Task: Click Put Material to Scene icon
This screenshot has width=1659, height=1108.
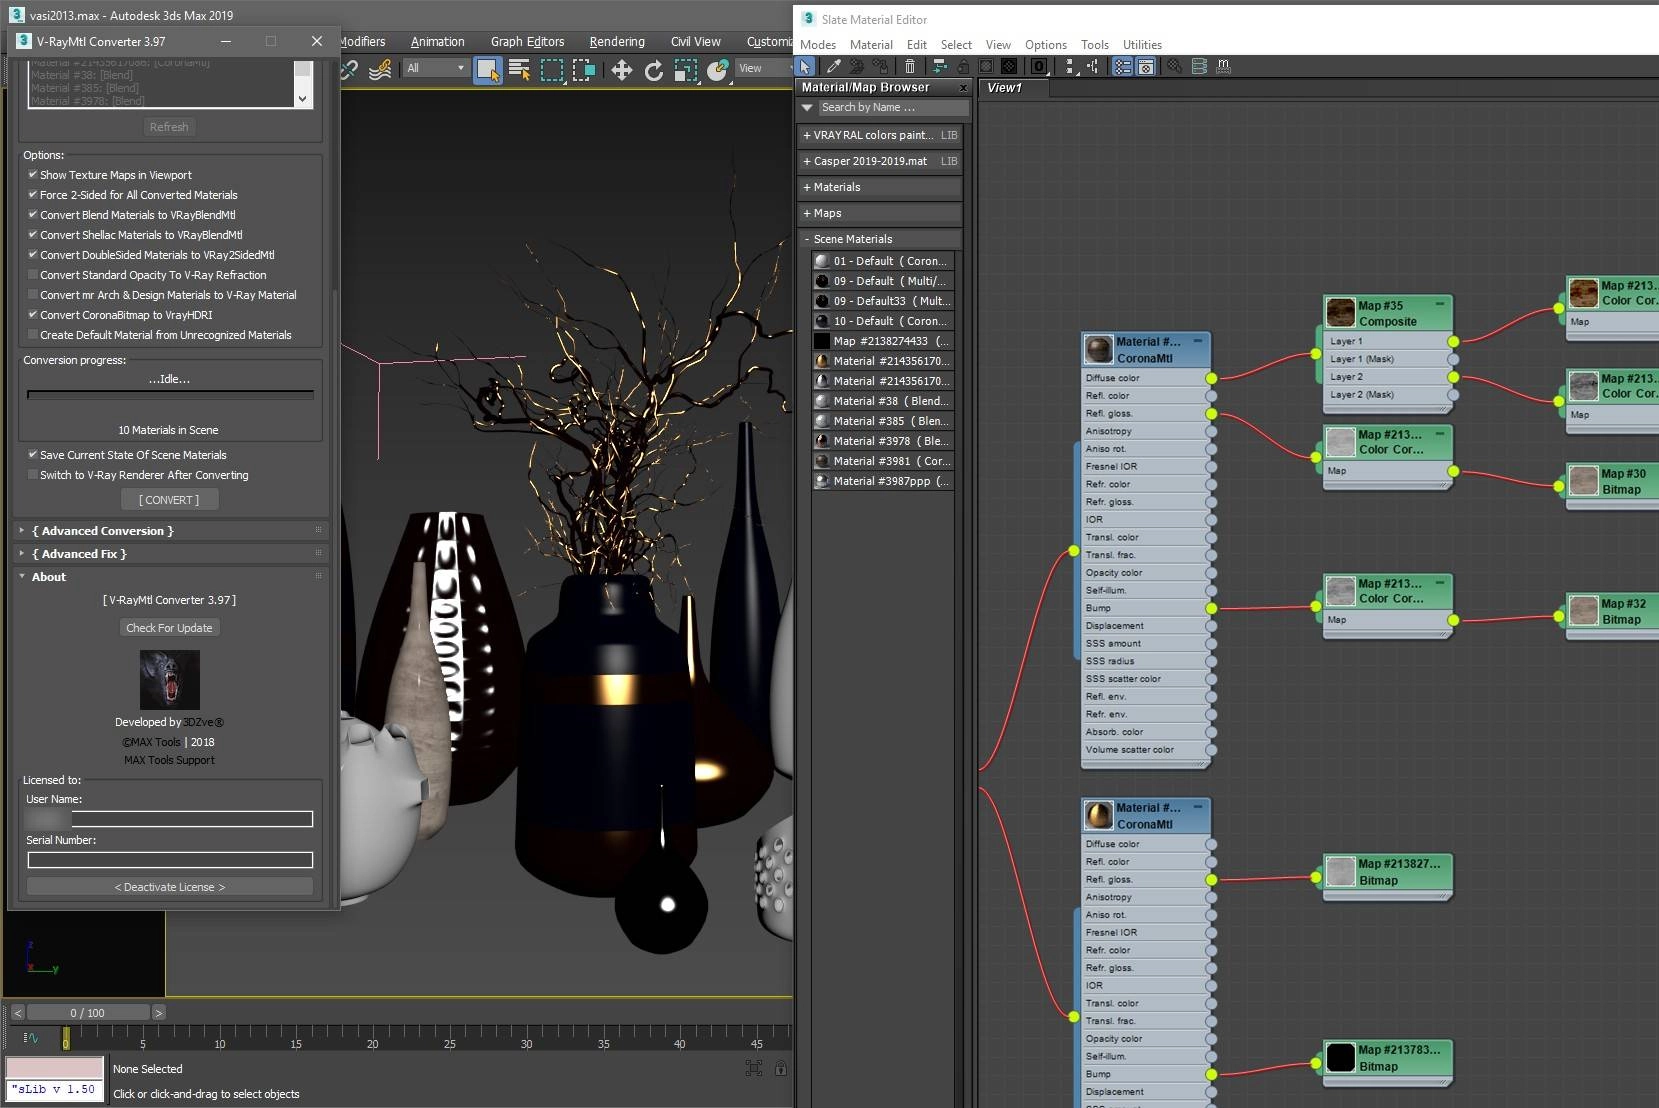Action: (857, 67)
